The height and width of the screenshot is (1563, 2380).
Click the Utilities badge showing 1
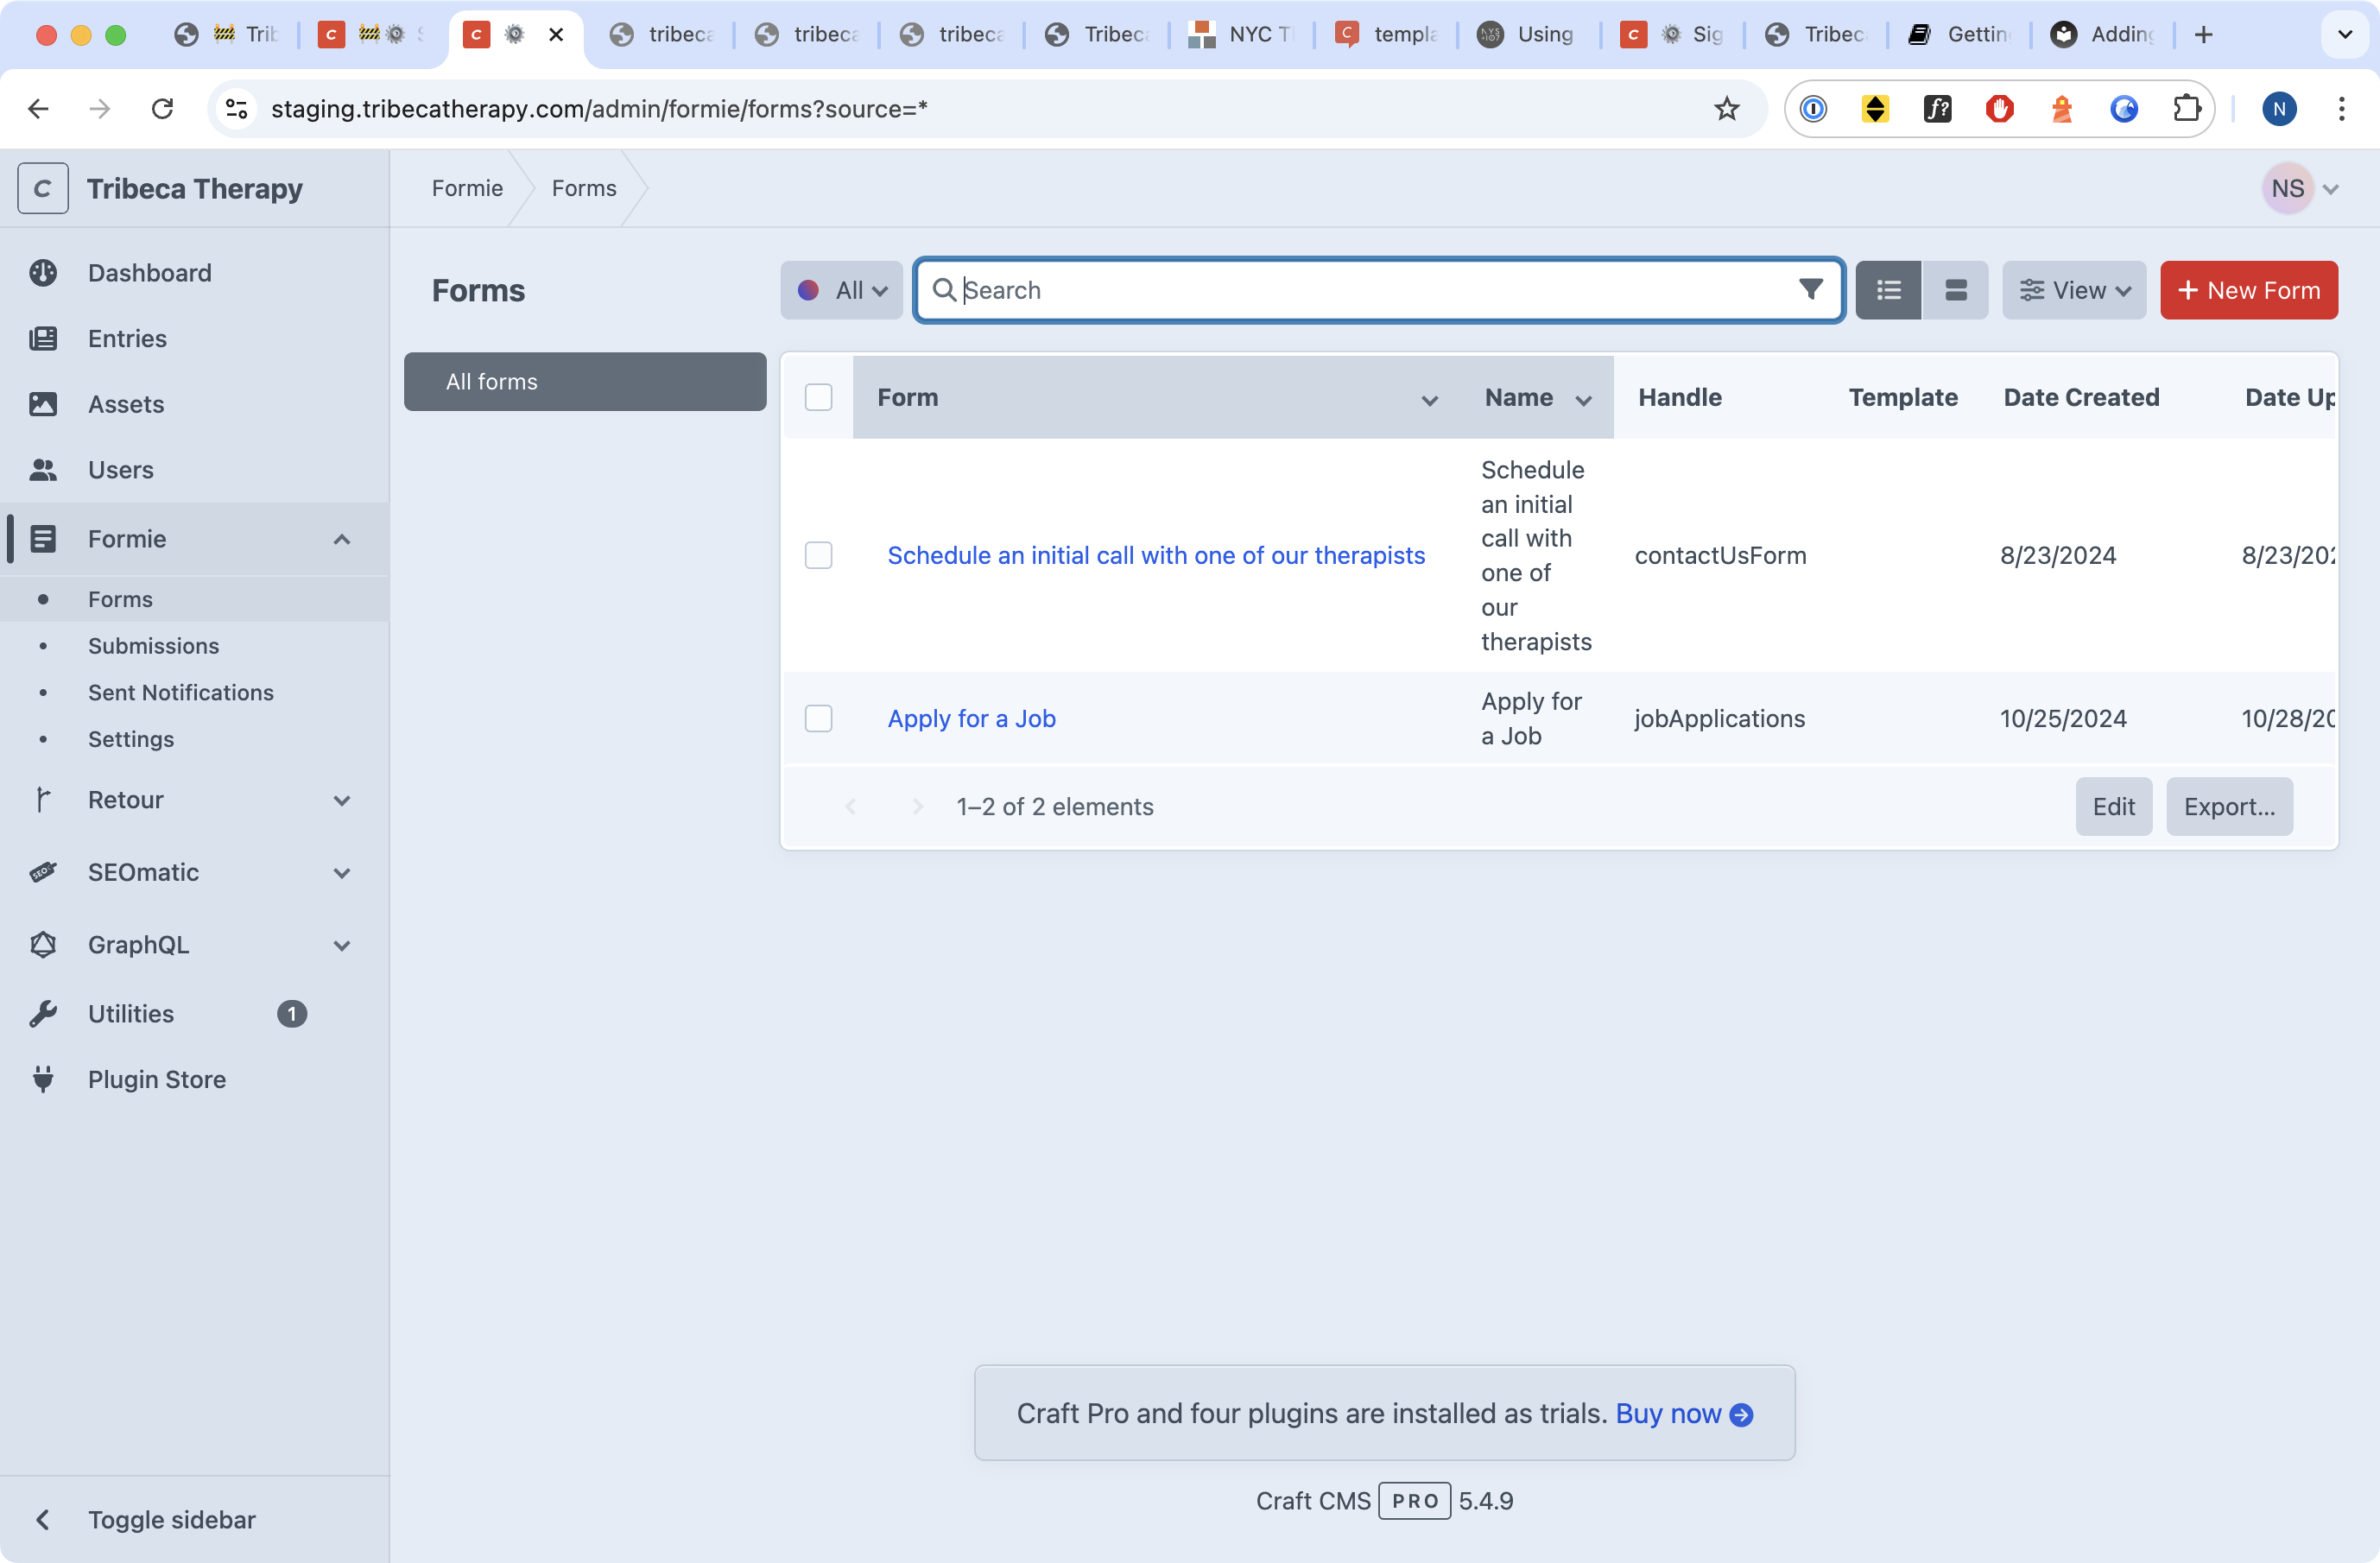pyautogui.click(x=291, y=1014)
